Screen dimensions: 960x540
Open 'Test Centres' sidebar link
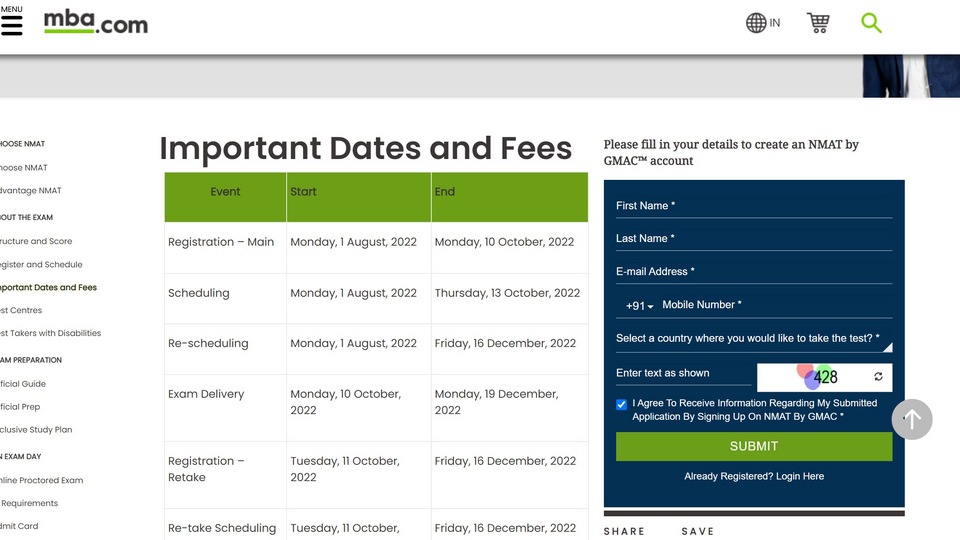[x=21, y=310]
